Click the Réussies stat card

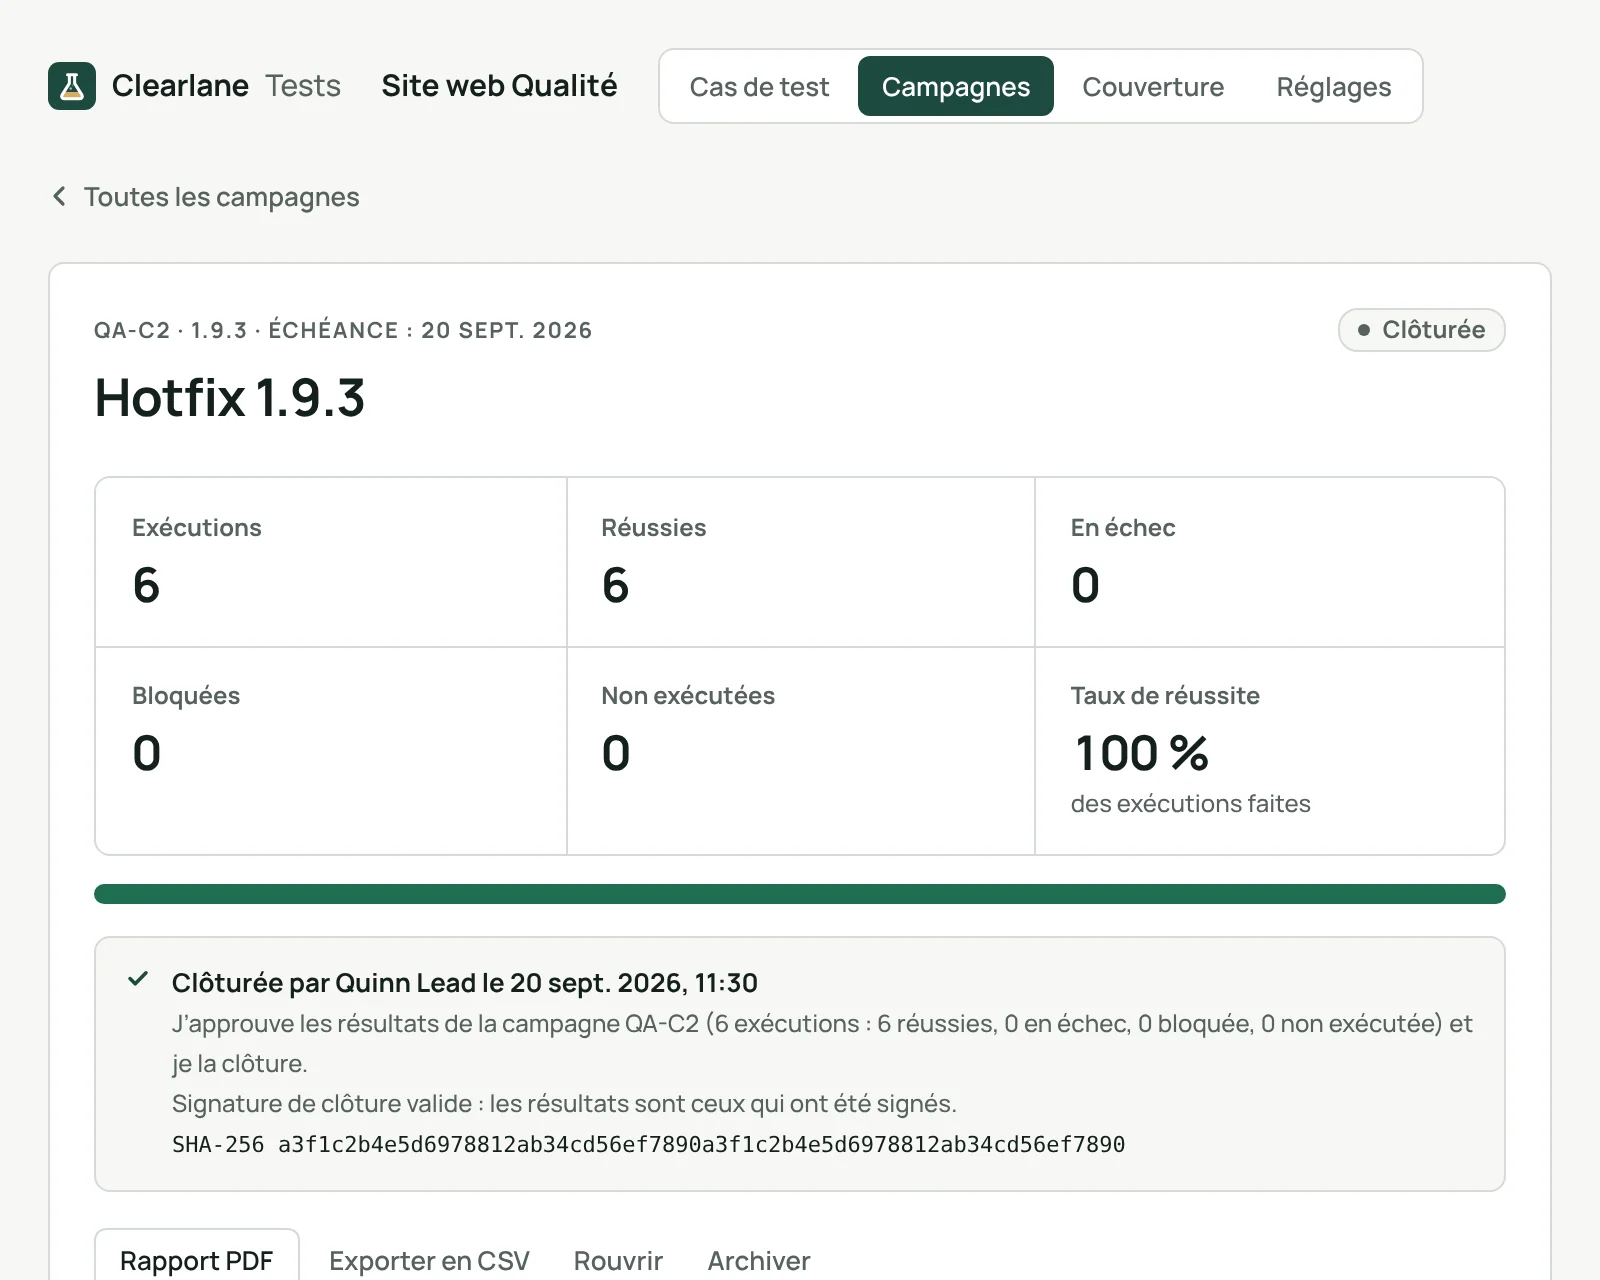pos(801,562)
